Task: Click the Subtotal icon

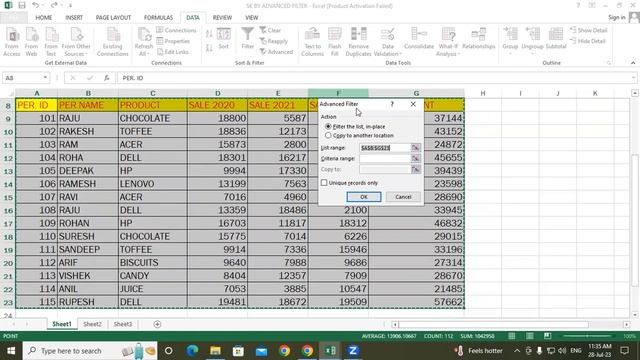Action: tap(556, 39)
